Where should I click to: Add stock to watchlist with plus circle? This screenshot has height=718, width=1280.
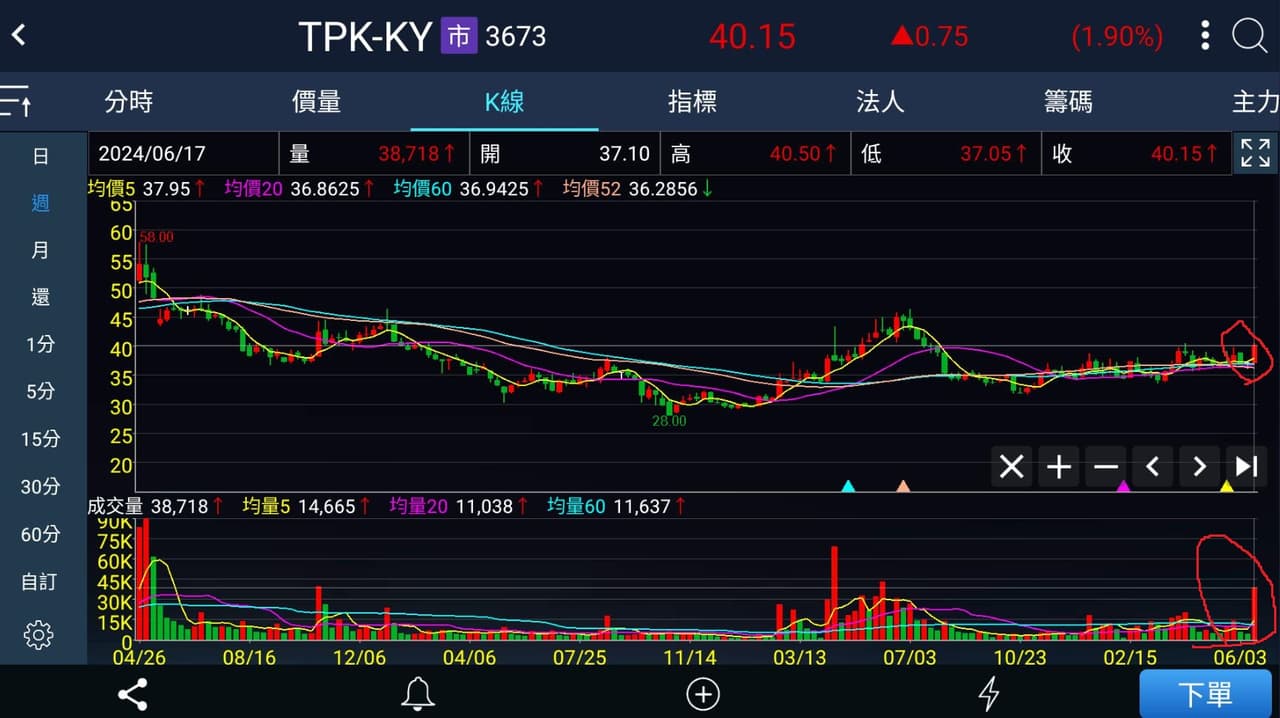point(703,694)
